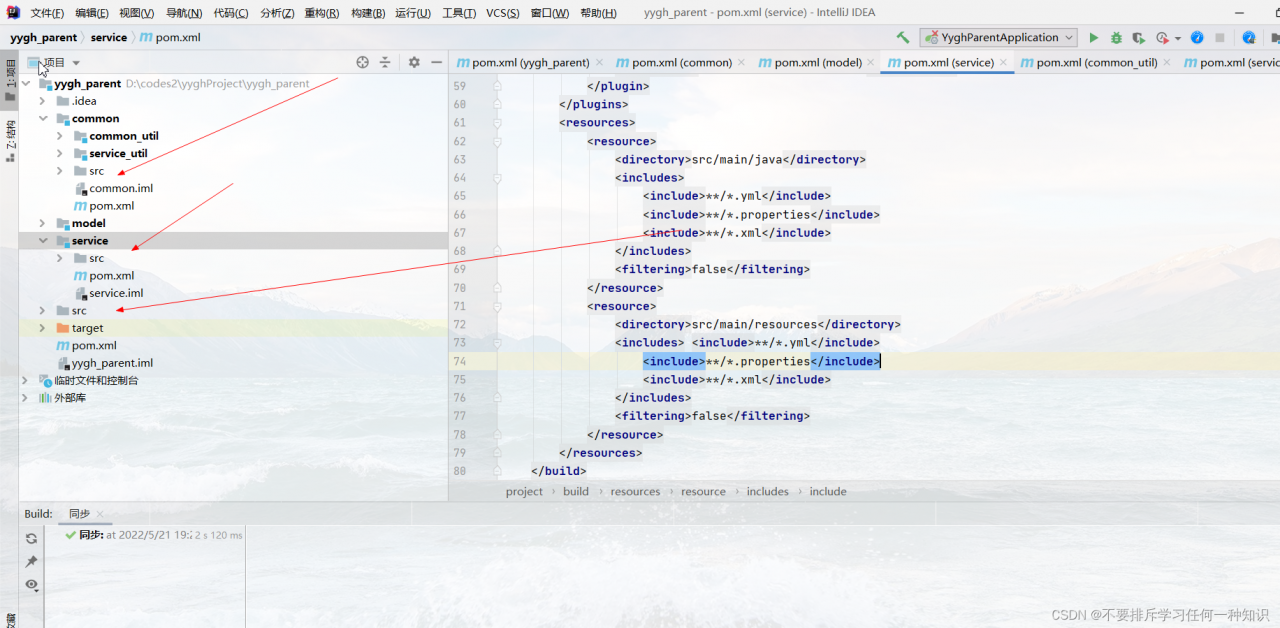
Task: Click 'project' in the editor breadcrumb
Action: click(x=524, y=491)
